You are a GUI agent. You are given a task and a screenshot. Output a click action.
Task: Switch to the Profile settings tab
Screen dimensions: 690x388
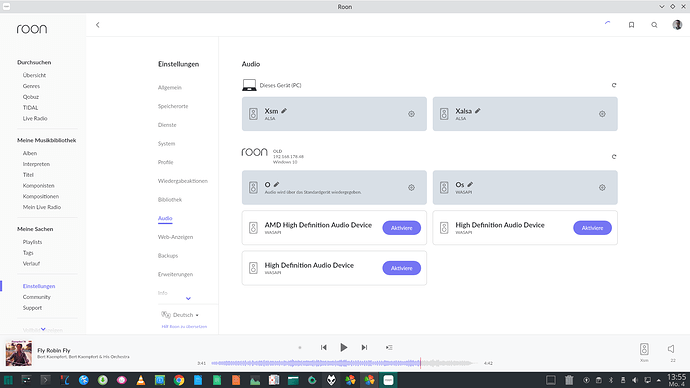point(165,162)
